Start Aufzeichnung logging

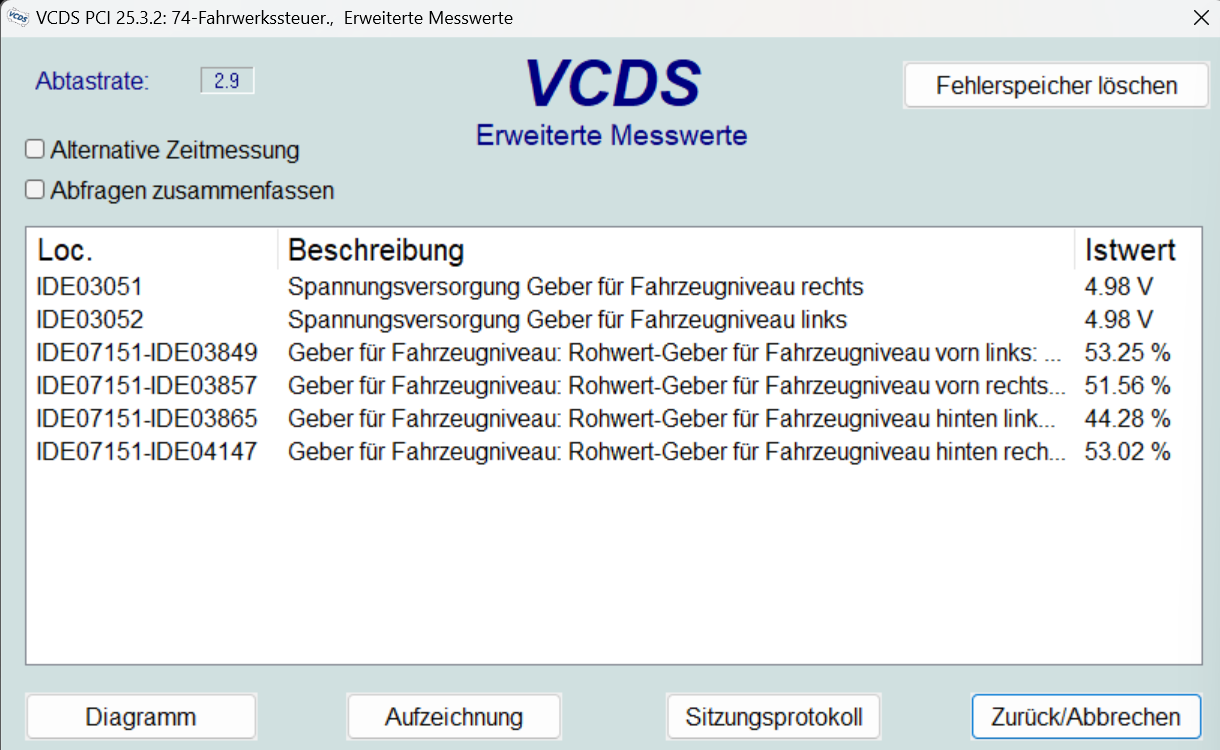[454, 716]
